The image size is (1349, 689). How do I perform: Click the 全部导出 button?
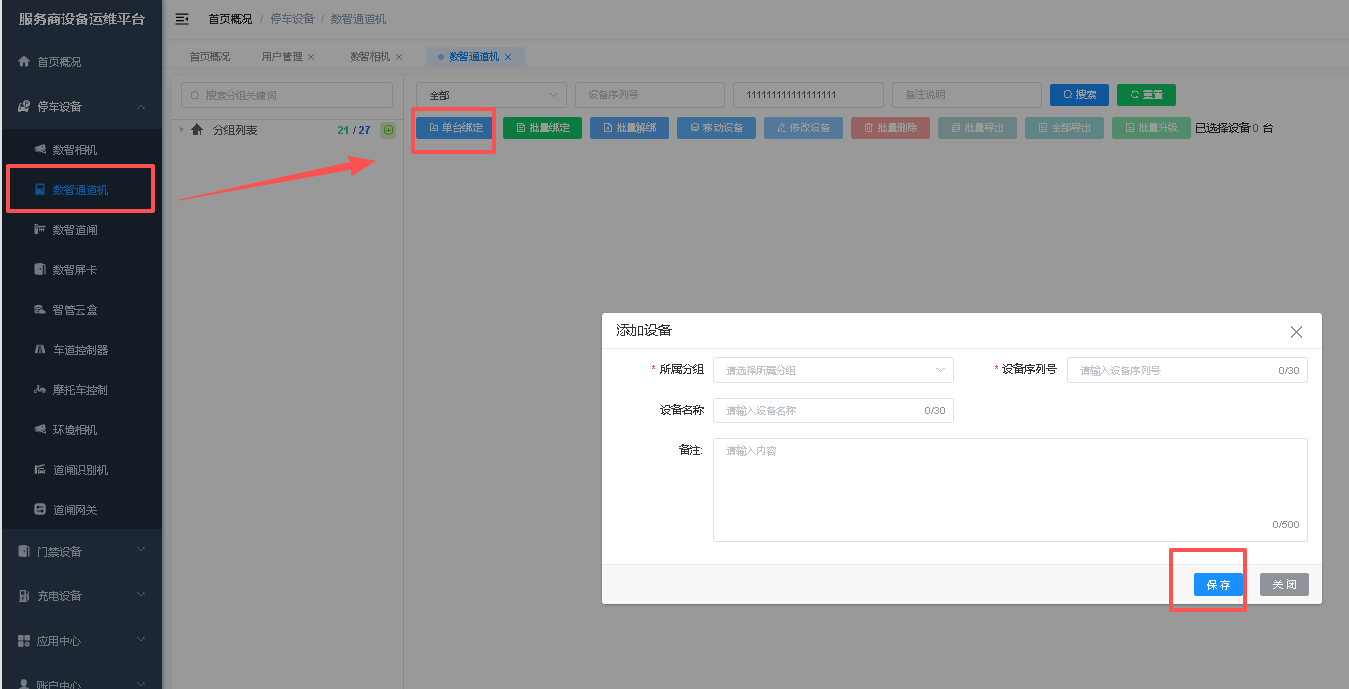point(1064,128)
